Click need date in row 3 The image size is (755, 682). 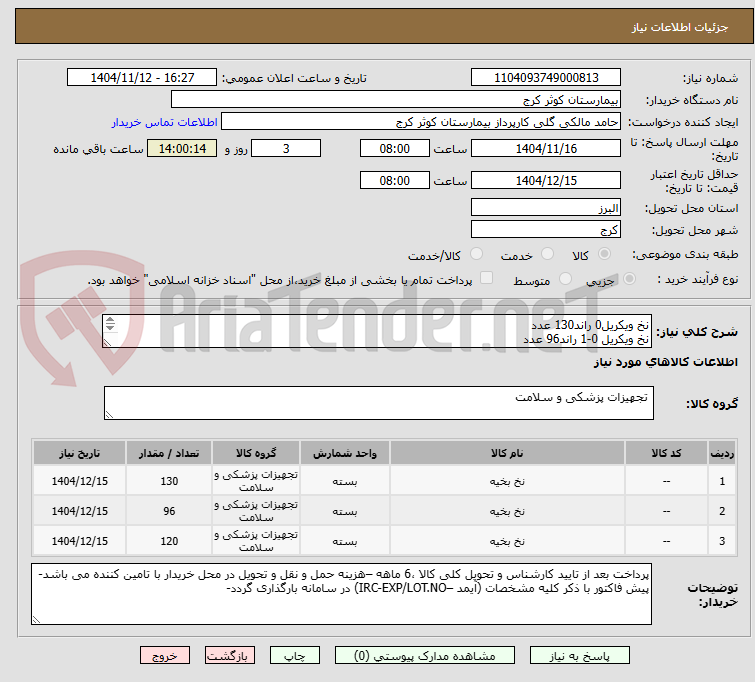point(79,541)
